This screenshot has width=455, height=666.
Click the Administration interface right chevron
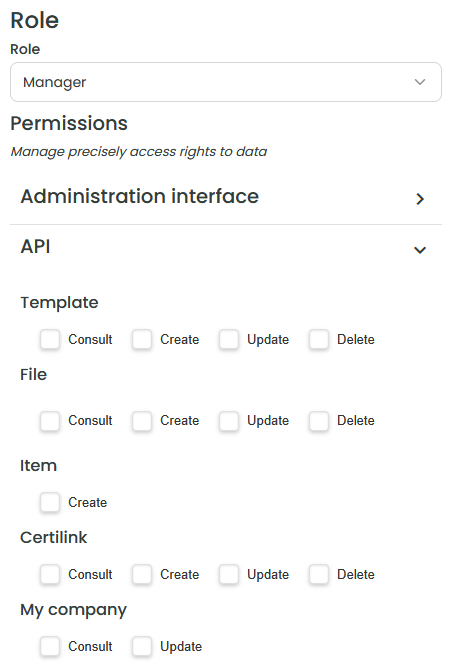pos(420,199)
